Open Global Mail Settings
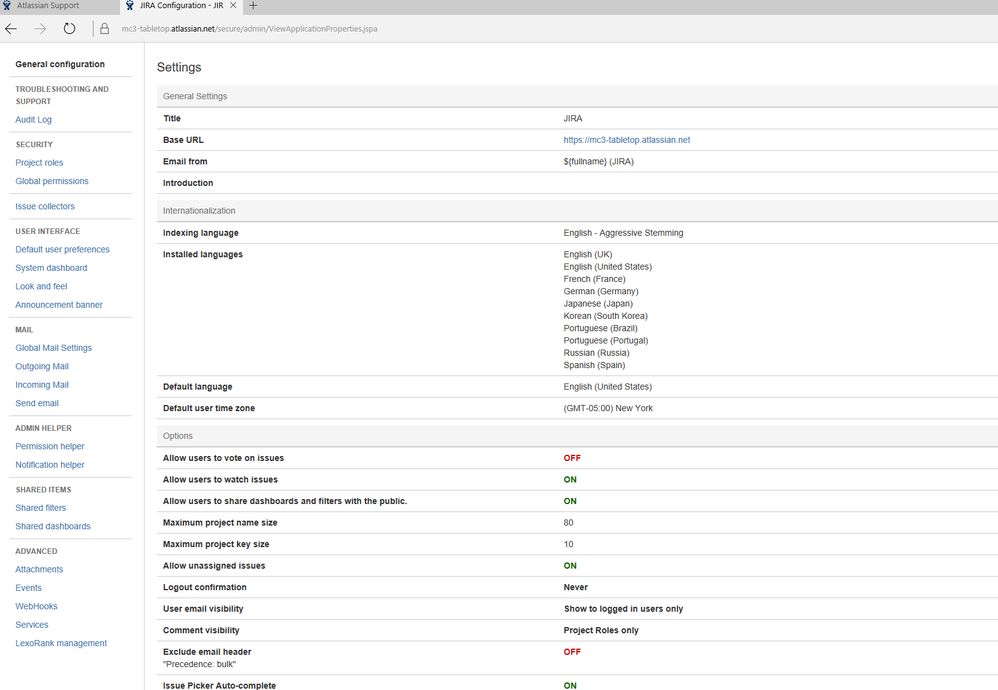Image resolution: width=998 pixels, height=690 pixels. tap(53, 348)
